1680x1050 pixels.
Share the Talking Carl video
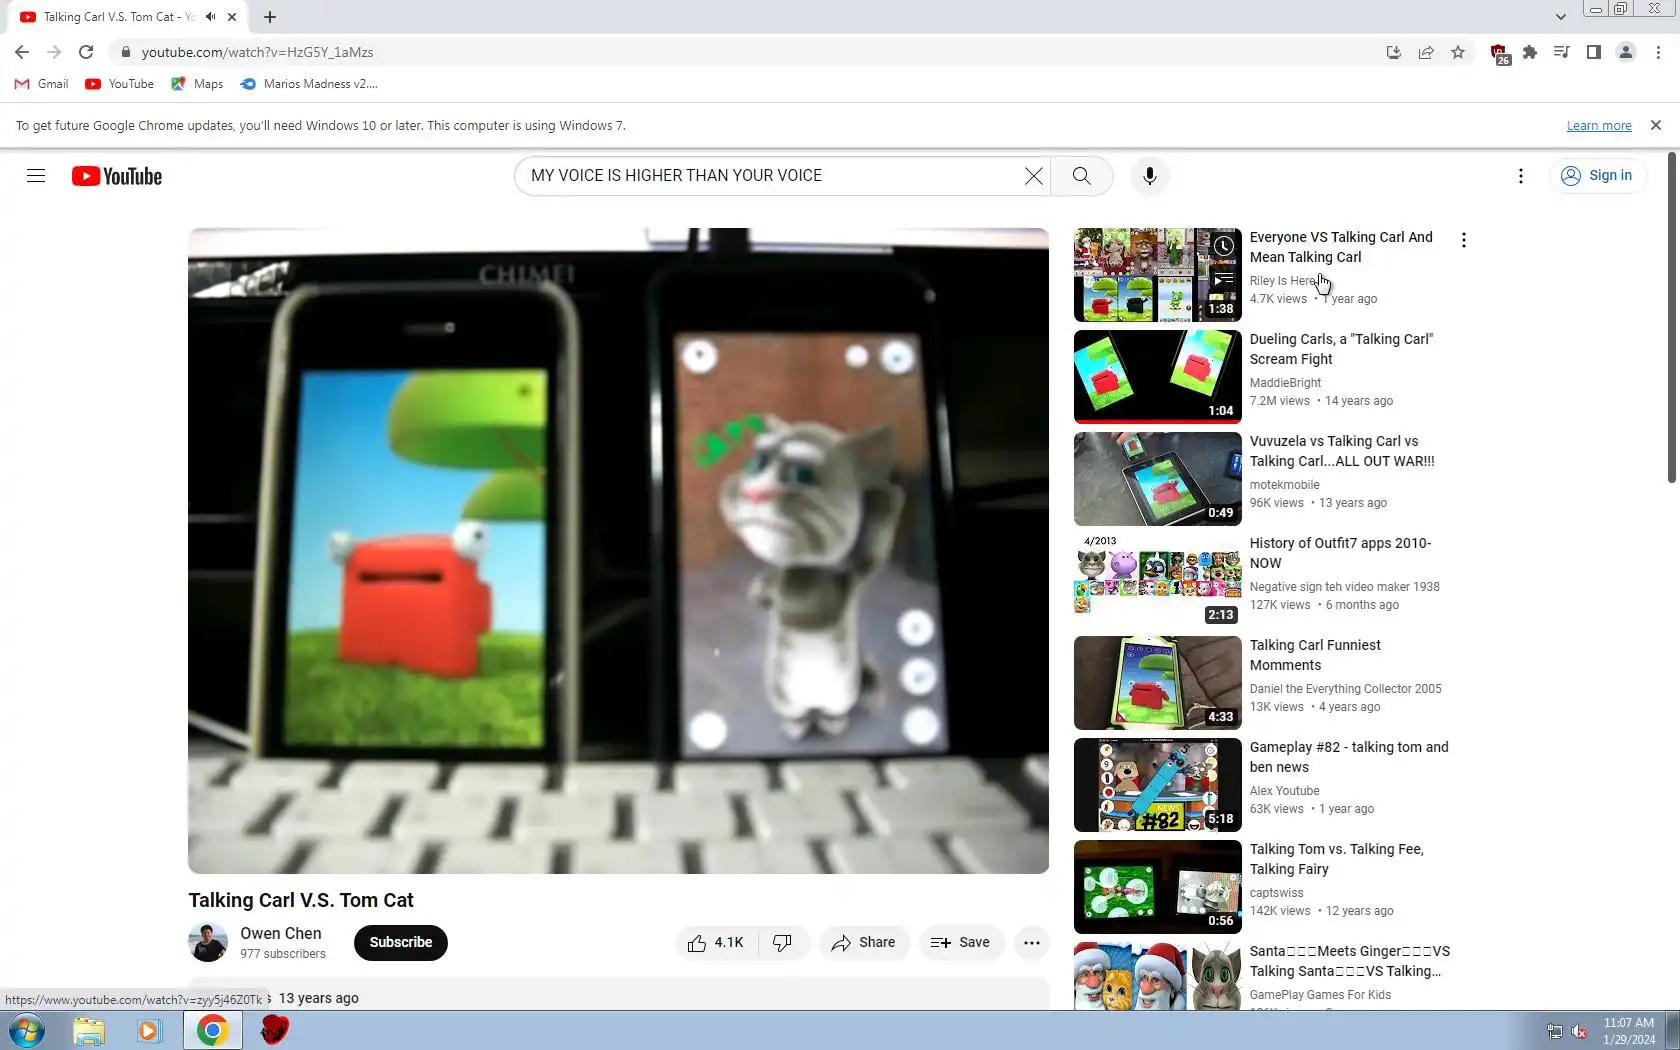(x=864, y=943)
